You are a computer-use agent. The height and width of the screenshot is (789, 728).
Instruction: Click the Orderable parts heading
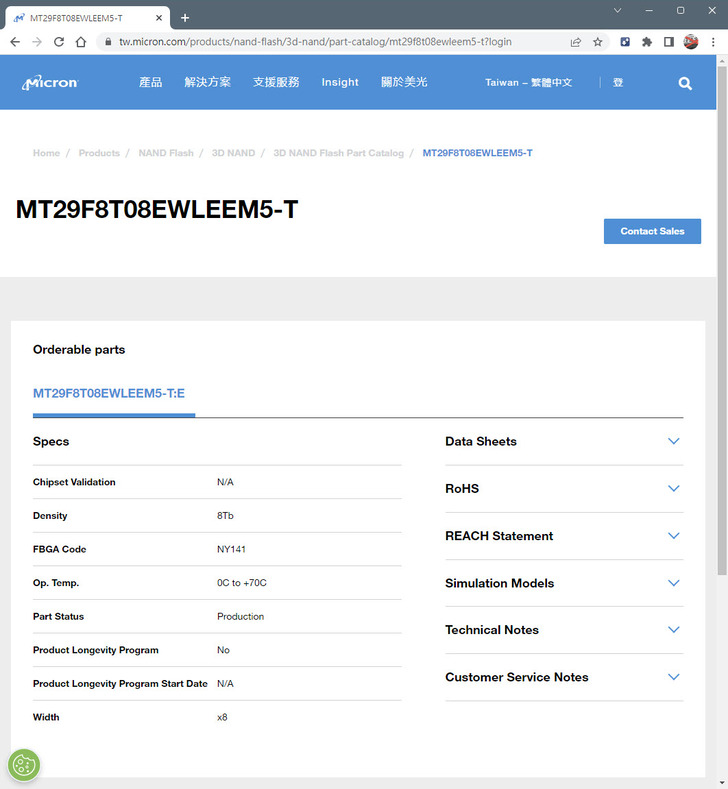pos(79,350)
